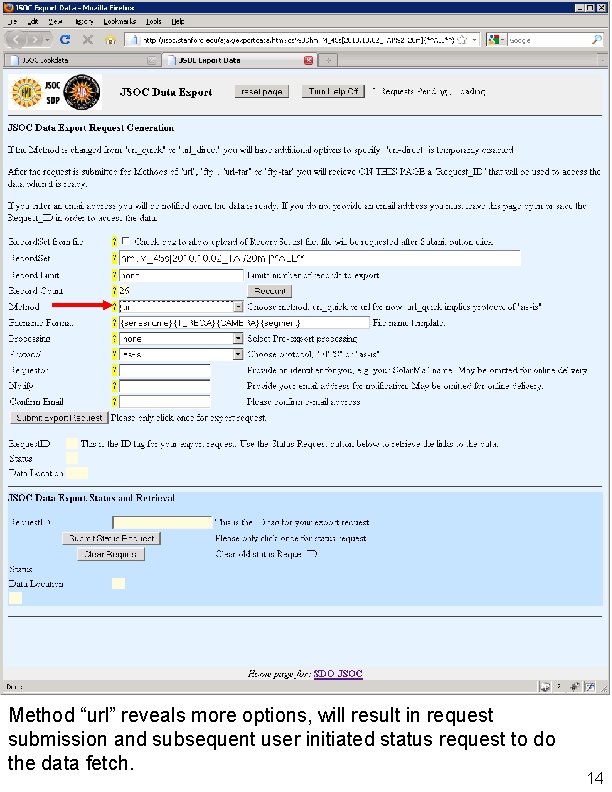Image resolution: width=612 pixels, height=792 pixels.
Task: Click the help icon beside Processing
Action: [114, 338]
